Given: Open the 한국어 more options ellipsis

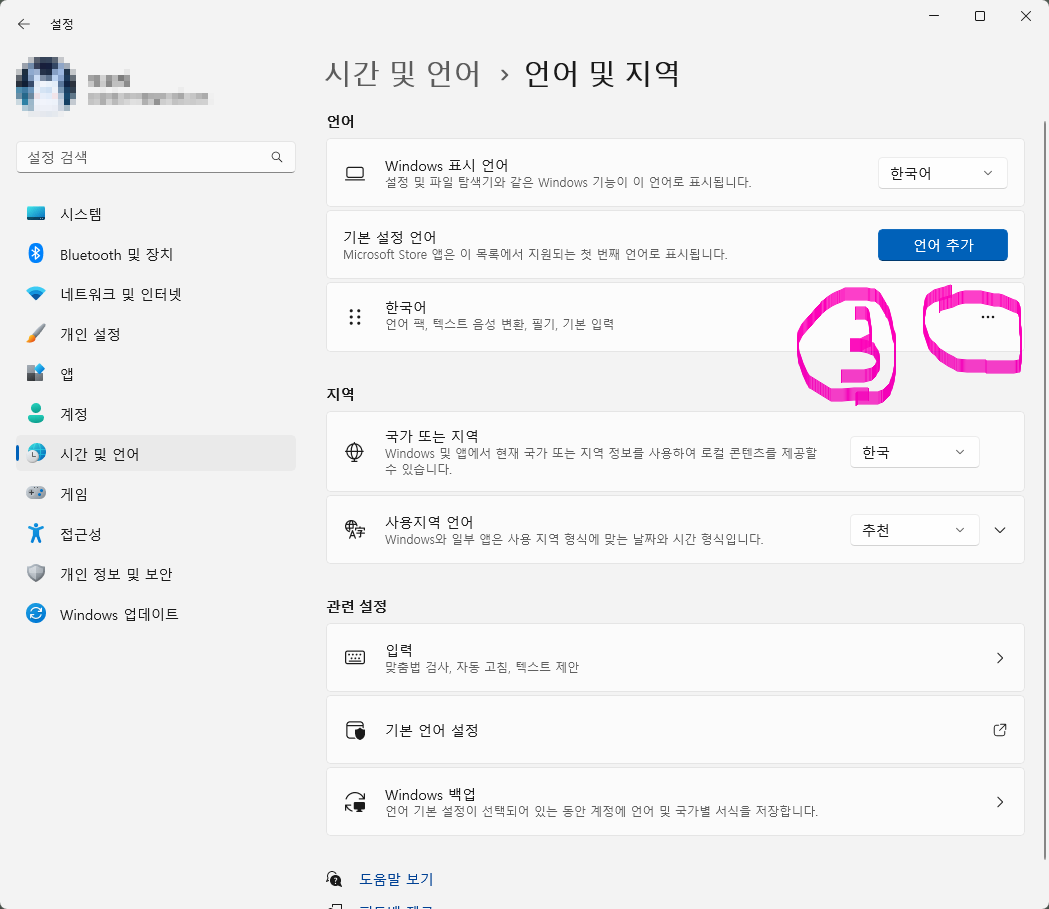Looking at the screenshot, I should (987, 317).
